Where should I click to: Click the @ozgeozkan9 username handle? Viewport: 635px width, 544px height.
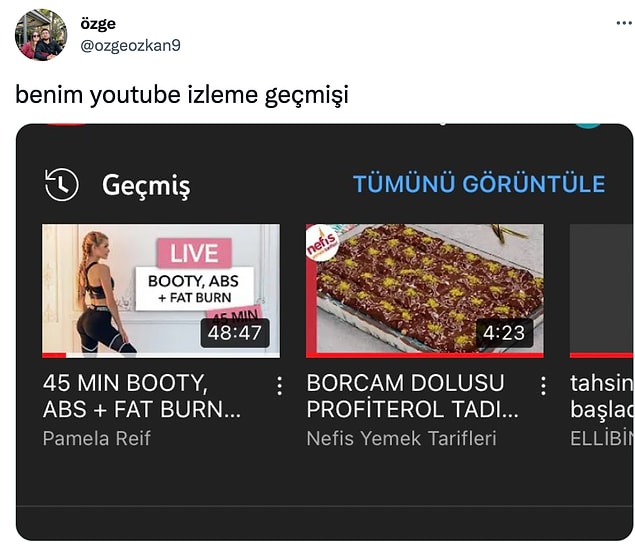coord(130,45)
